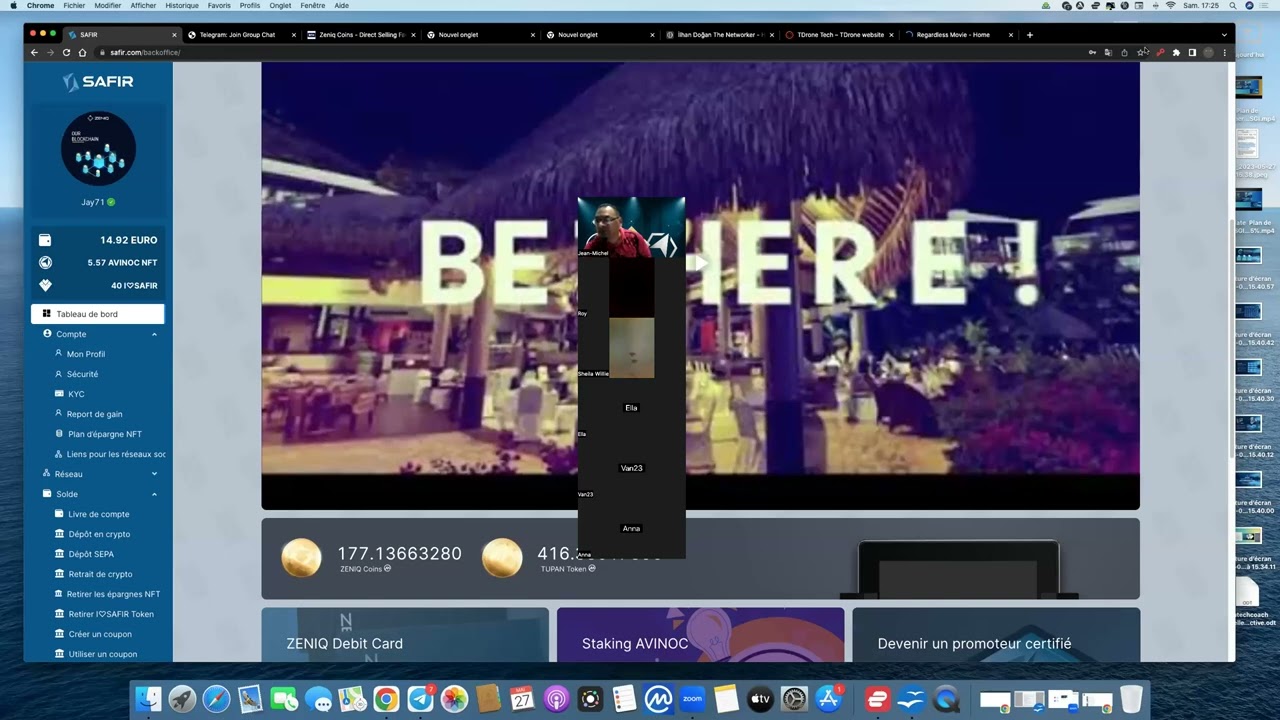Viewport: 1280px width, 720px height.
Task: Open the Tableau de bord dashboard
Action: (x=98, y=314)
